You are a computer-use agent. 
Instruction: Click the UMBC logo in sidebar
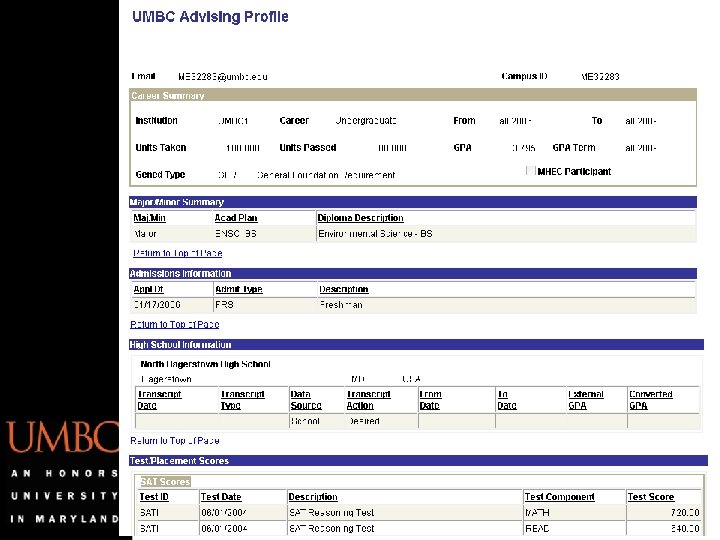62,437
